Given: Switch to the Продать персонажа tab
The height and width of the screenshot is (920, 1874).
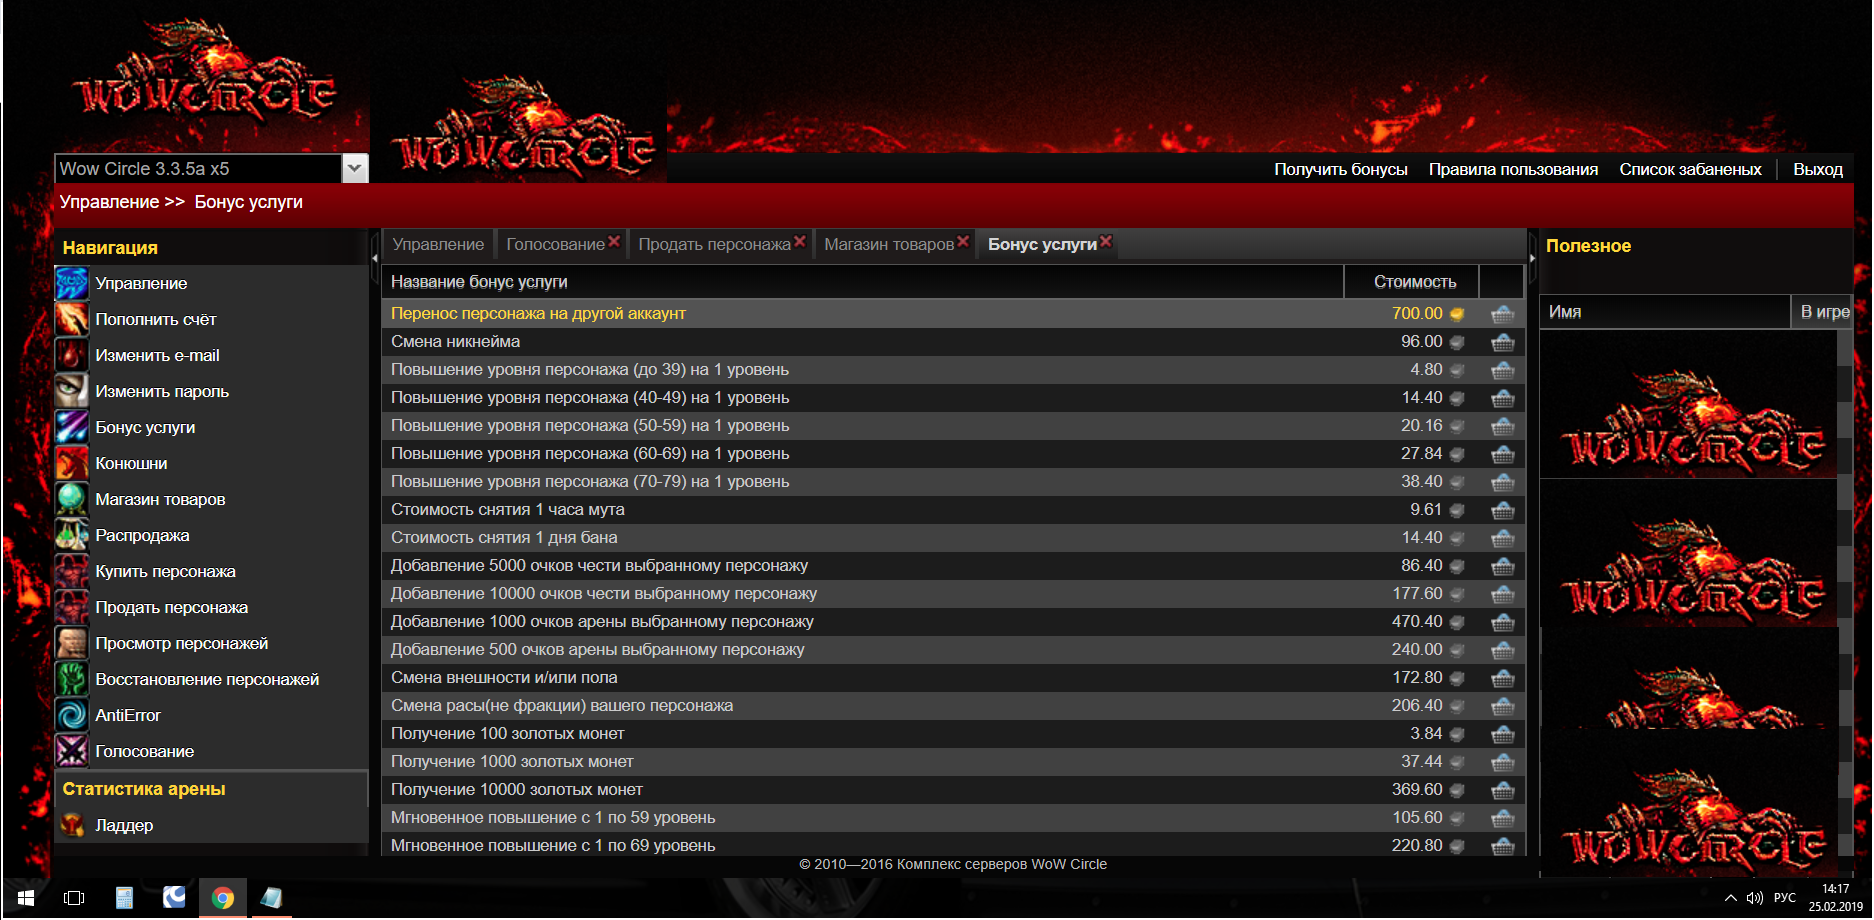Looking at the screenshot, I should (x=714, y=245).
